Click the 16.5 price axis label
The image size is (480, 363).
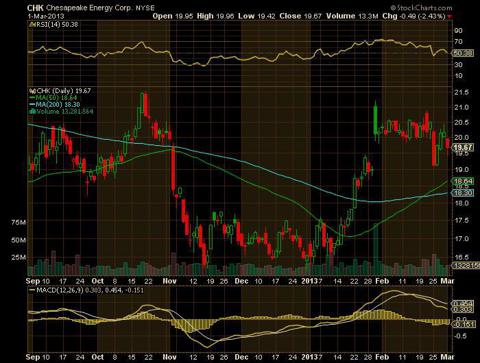coord(462,257)
